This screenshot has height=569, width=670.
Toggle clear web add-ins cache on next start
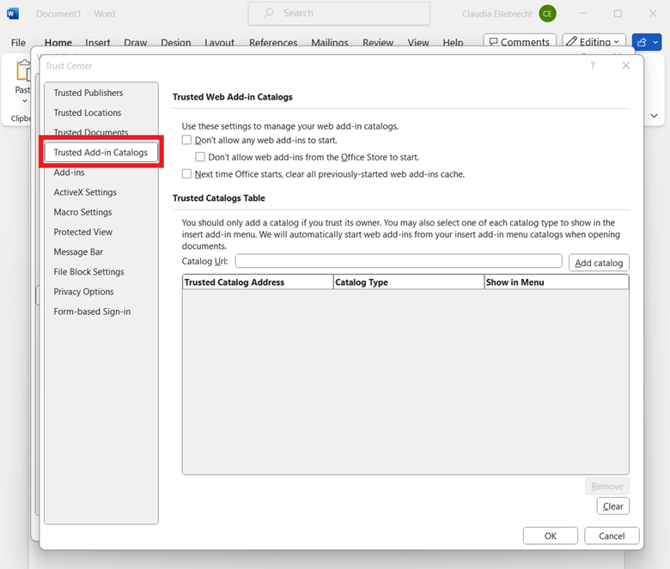click(x=187, y=174)
